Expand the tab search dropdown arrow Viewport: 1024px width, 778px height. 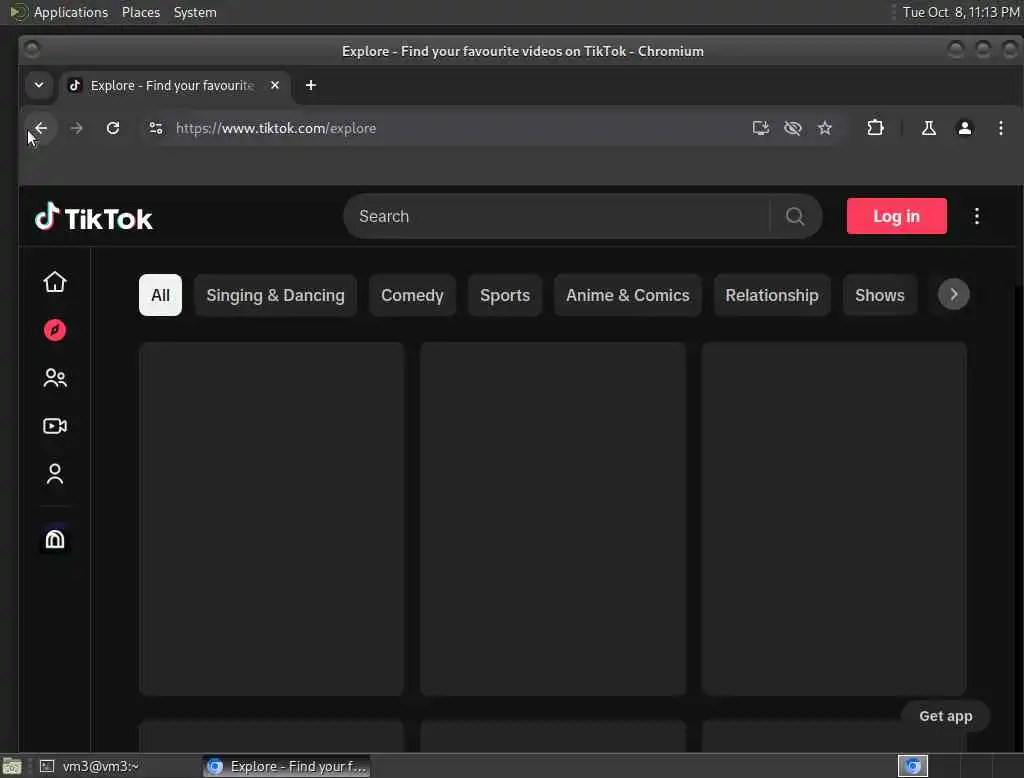39,85
